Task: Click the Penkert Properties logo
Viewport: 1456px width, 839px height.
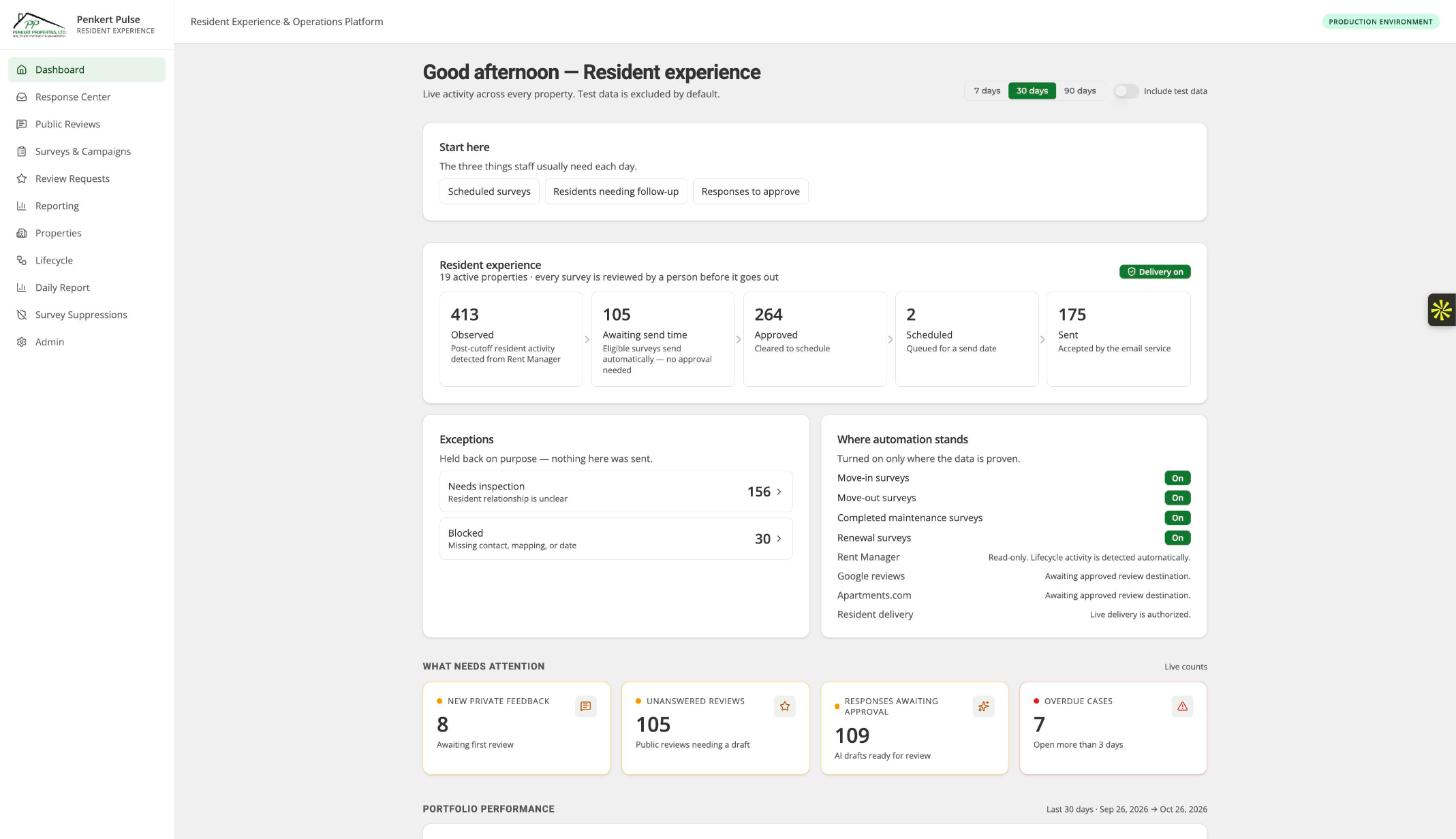Action: 39,24
